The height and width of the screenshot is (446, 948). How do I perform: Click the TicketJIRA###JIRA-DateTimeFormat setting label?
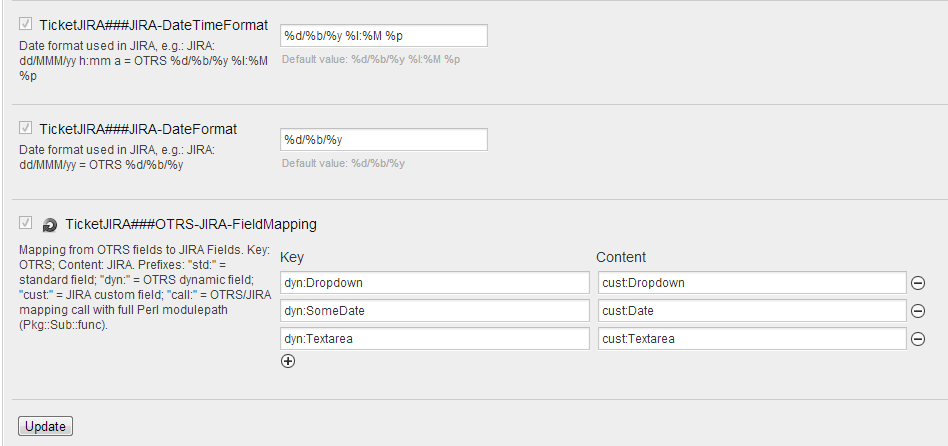pos(153,24)
